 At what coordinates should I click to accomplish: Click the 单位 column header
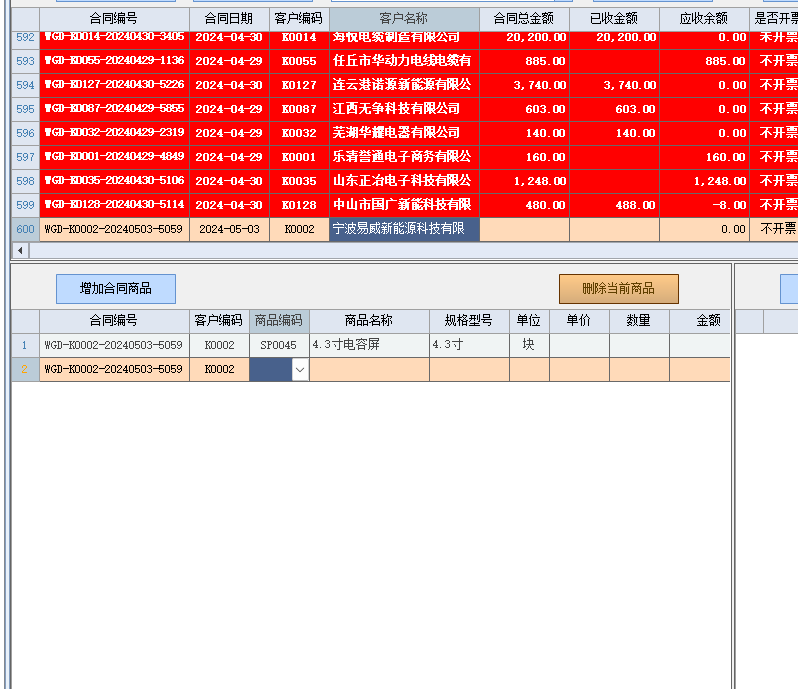coord(529,321)
